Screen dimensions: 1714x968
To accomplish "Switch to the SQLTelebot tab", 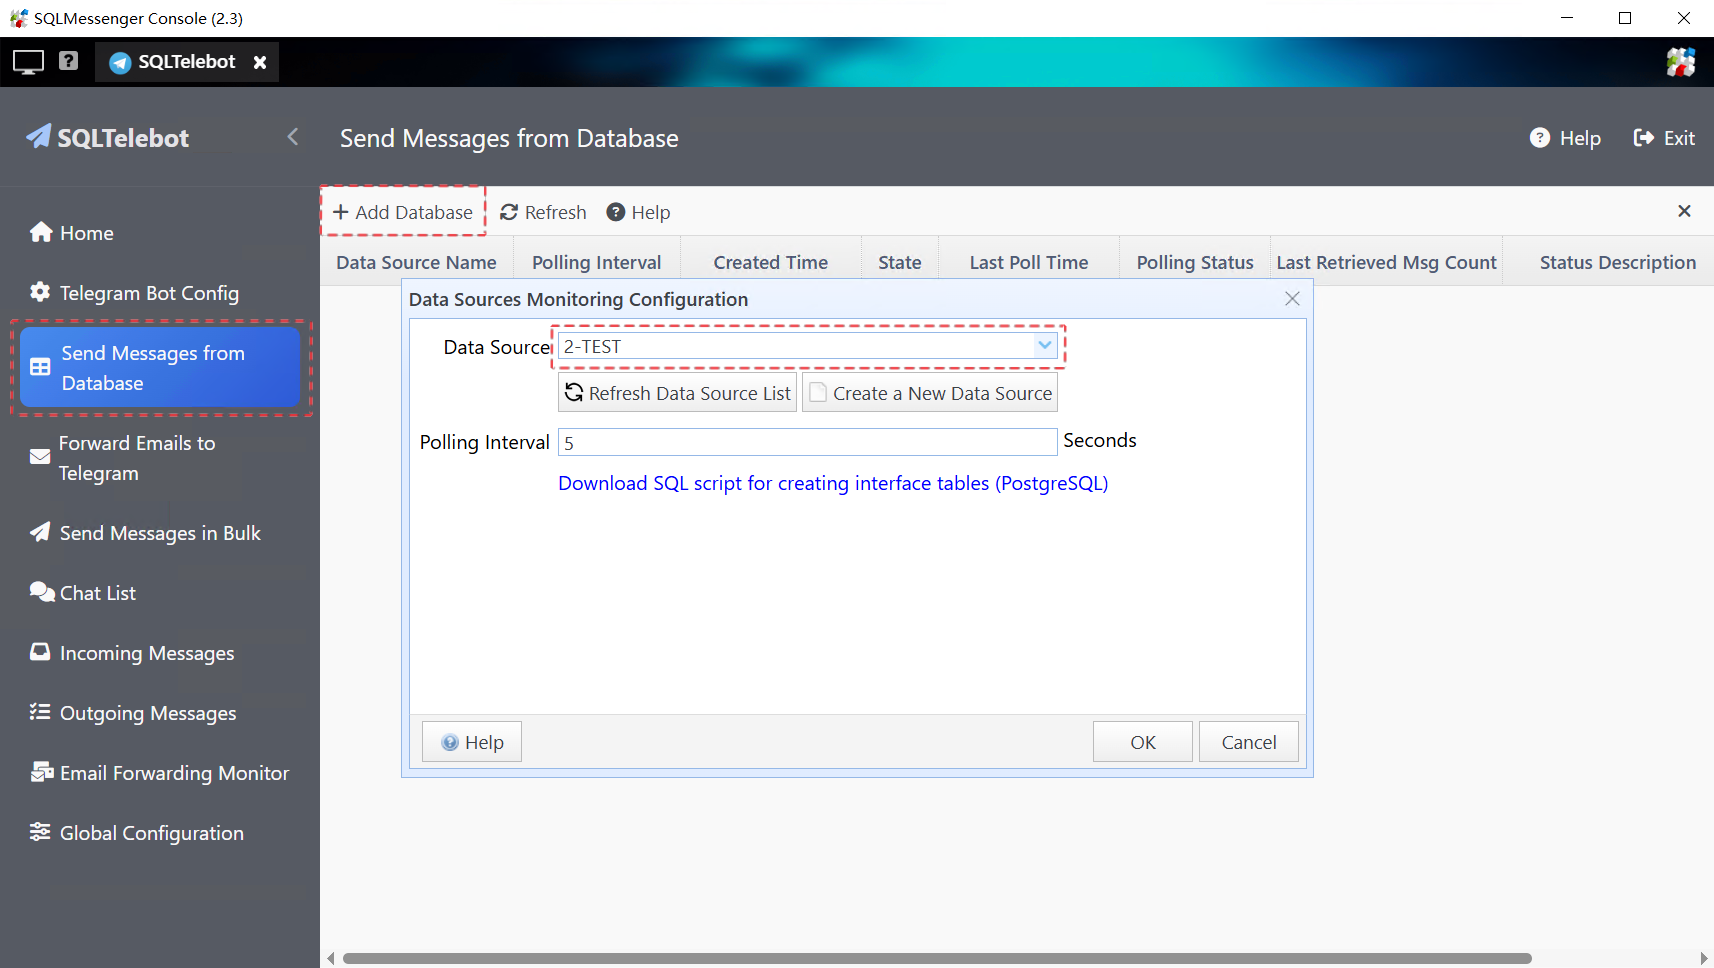I will point(186,61).
